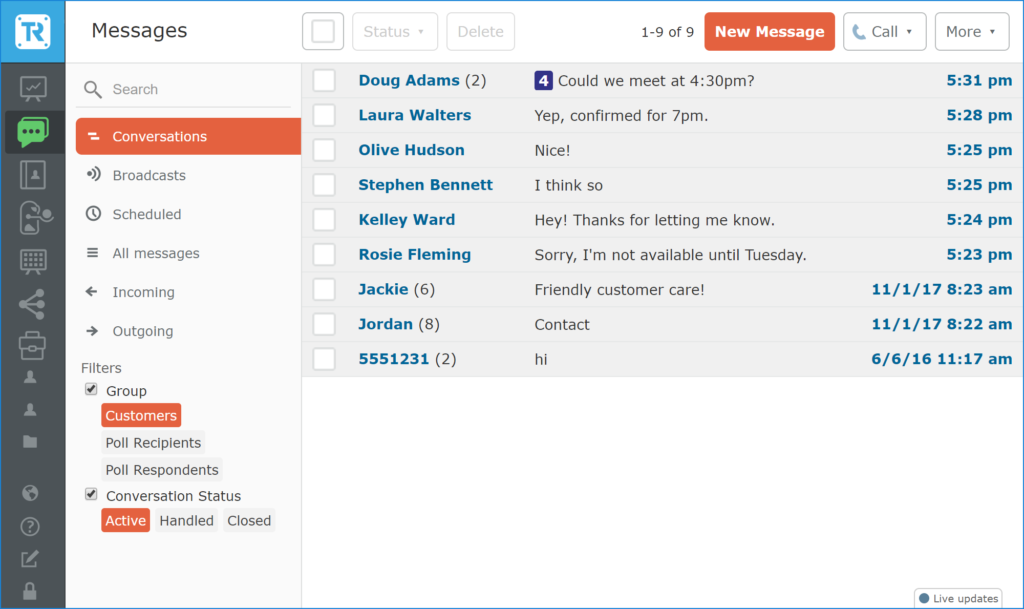Viewport: 1024px width, 609px height.
Task: Toggle the Closed conversation status filter
Action: point(248,520)
